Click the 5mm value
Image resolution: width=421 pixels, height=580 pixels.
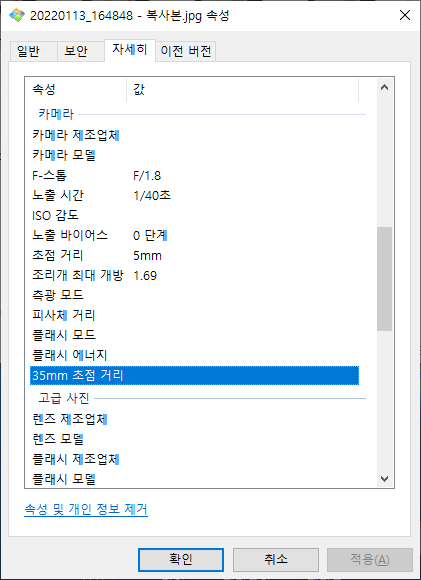pyautogui.click(x=147, y=256)
